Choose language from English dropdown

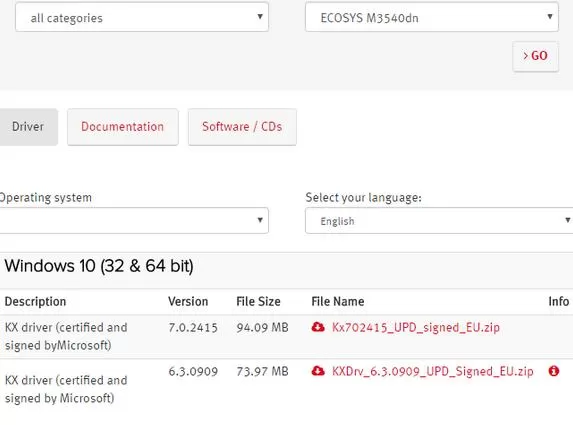coord(439,220)
